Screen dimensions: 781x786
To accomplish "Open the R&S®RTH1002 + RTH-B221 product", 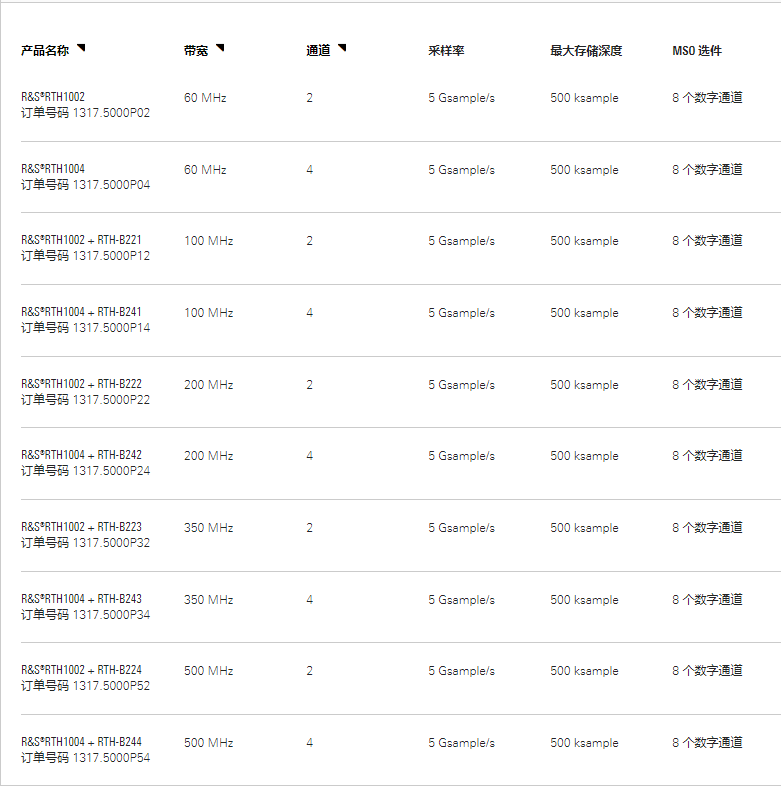I will [81, 240].
